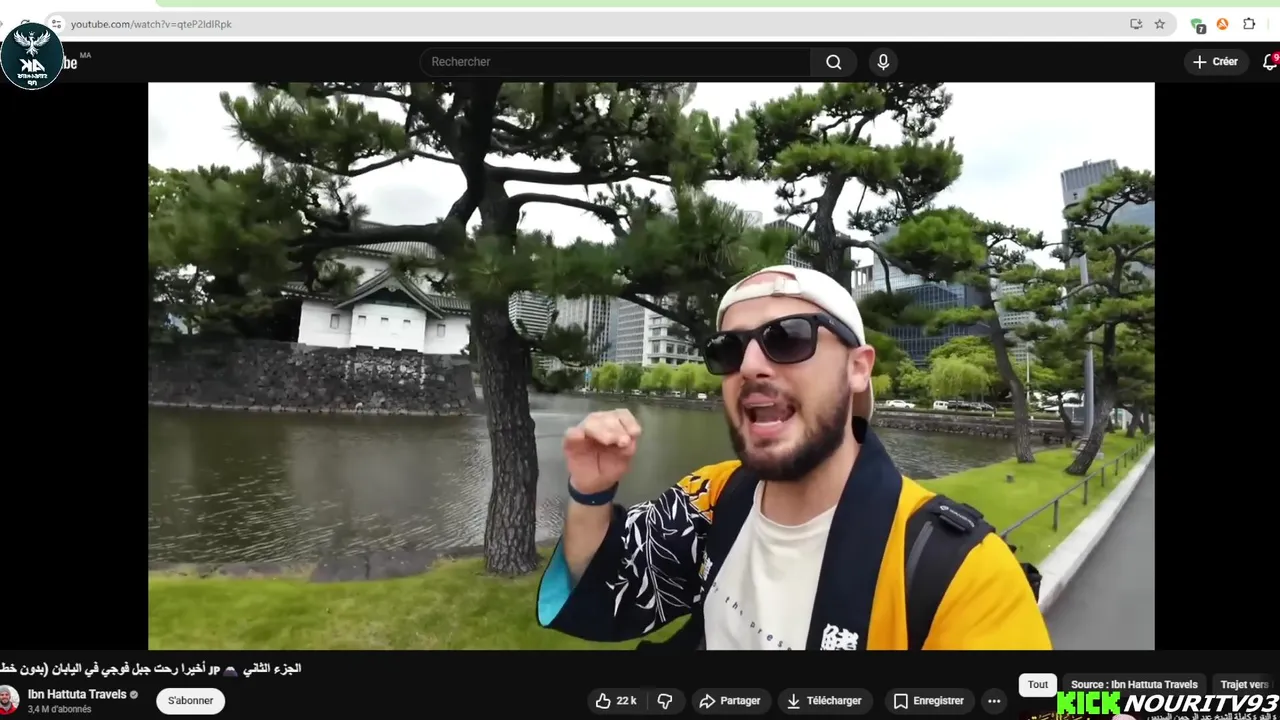The height and width of the screenshot is (720, 1280).
Task: Click the browser address bar URL
Action: click(151, 24)
